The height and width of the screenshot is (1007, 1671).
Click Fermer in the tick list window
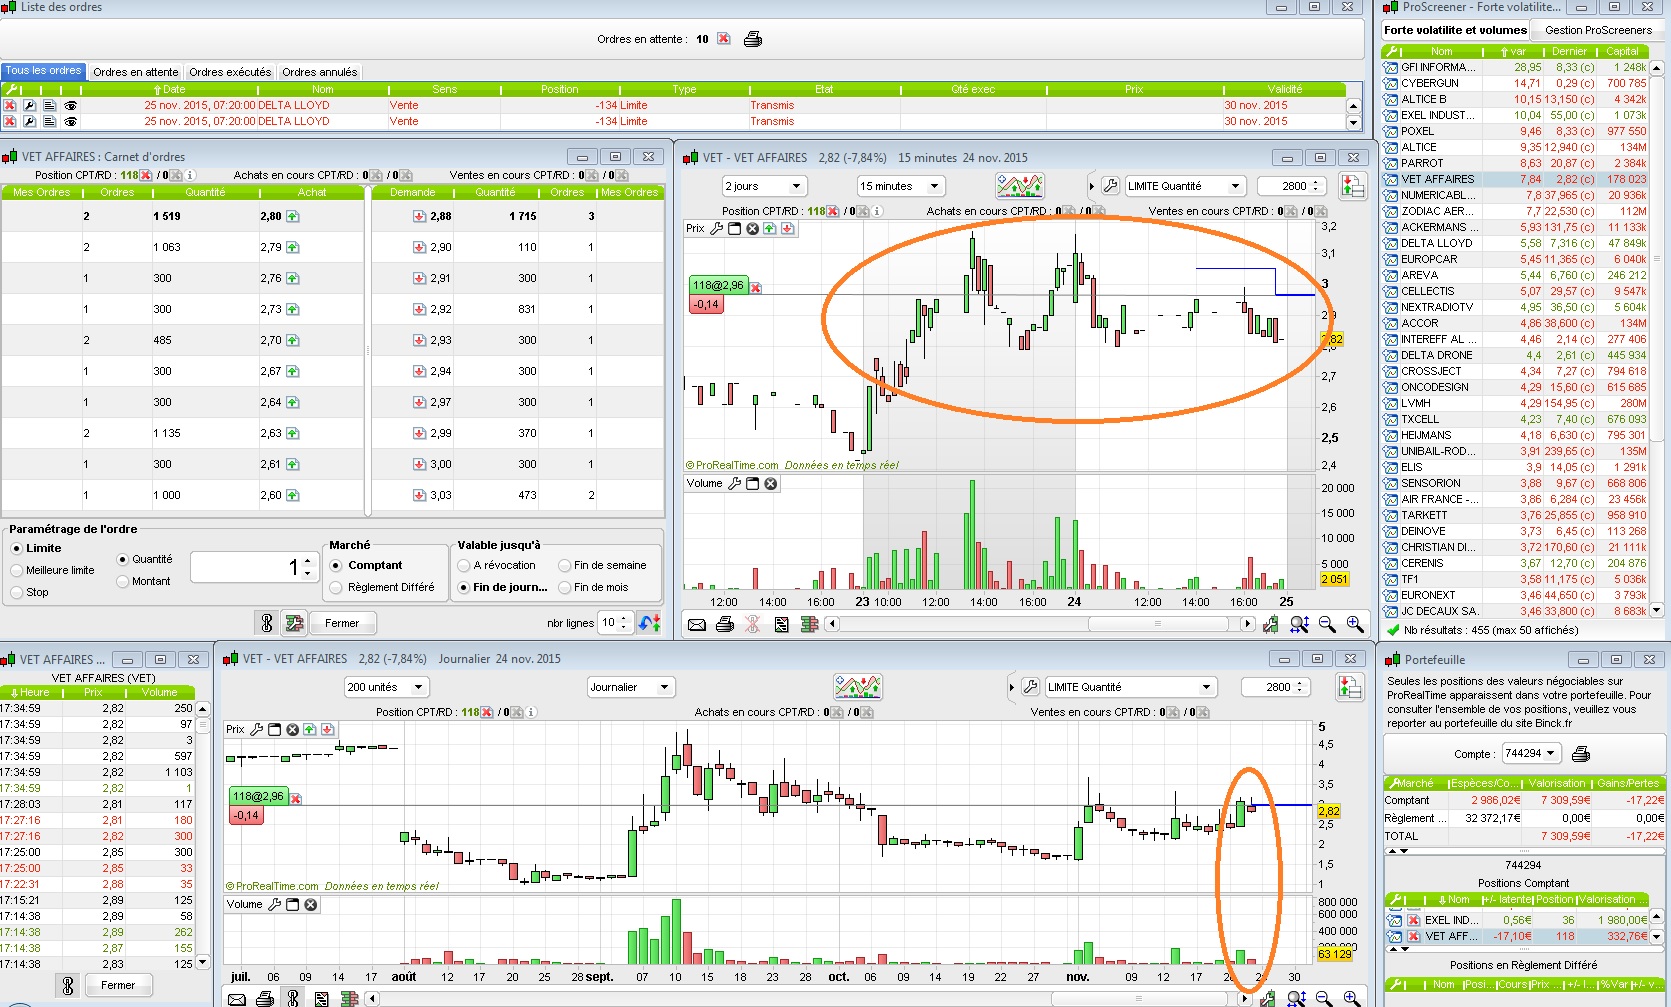(x=118, y=985)
